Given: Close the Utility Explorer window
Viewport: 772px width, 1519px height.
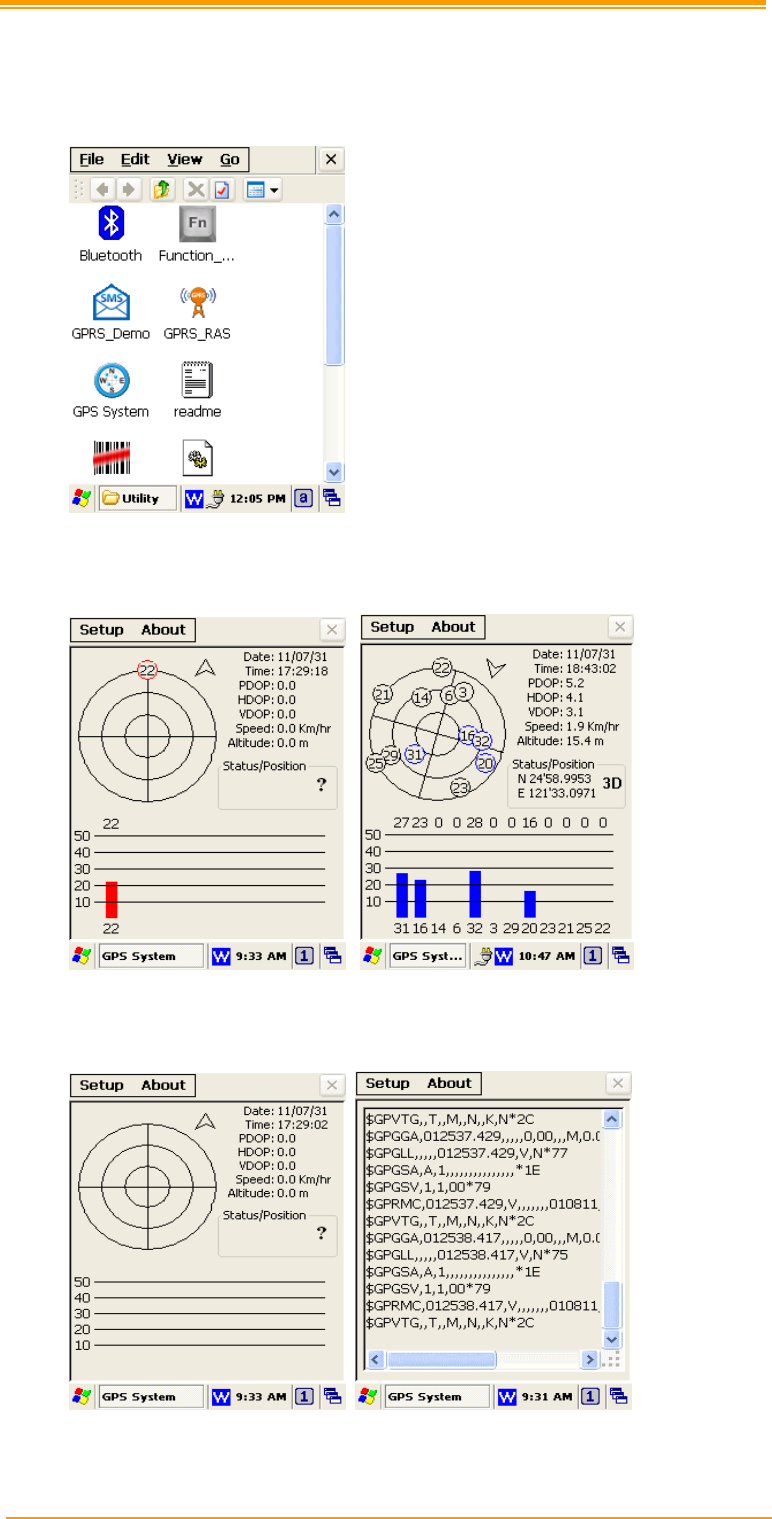Looking at the screenshot, I should coord(331,159).
